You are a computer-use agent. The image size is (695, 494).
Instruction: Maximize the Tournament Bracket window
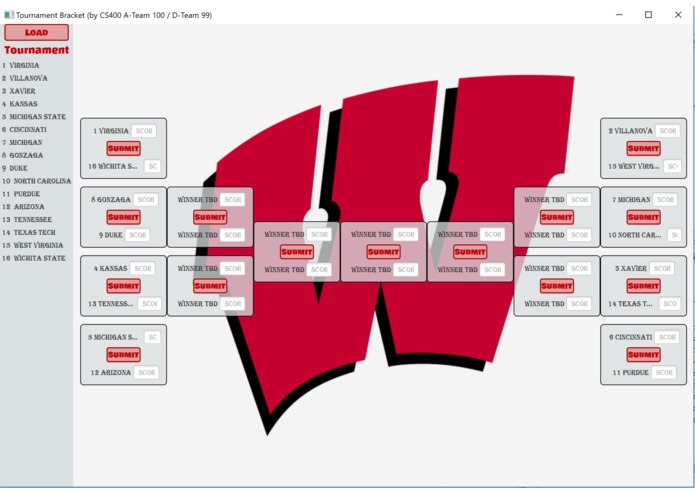(648, 15)
